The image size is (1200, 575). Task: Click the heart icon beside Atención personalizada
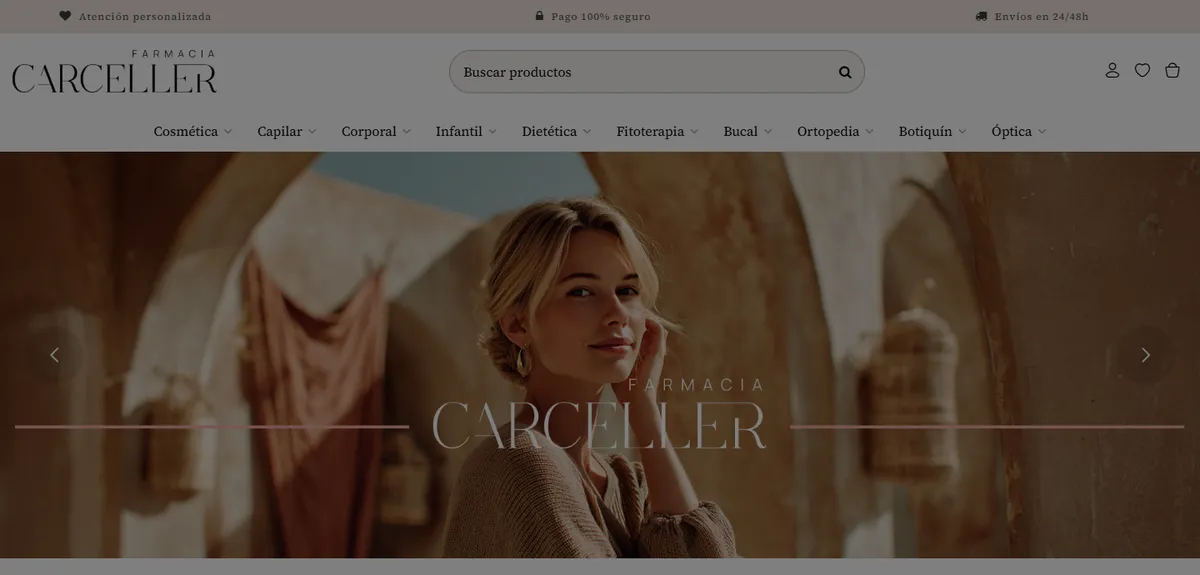65,16
